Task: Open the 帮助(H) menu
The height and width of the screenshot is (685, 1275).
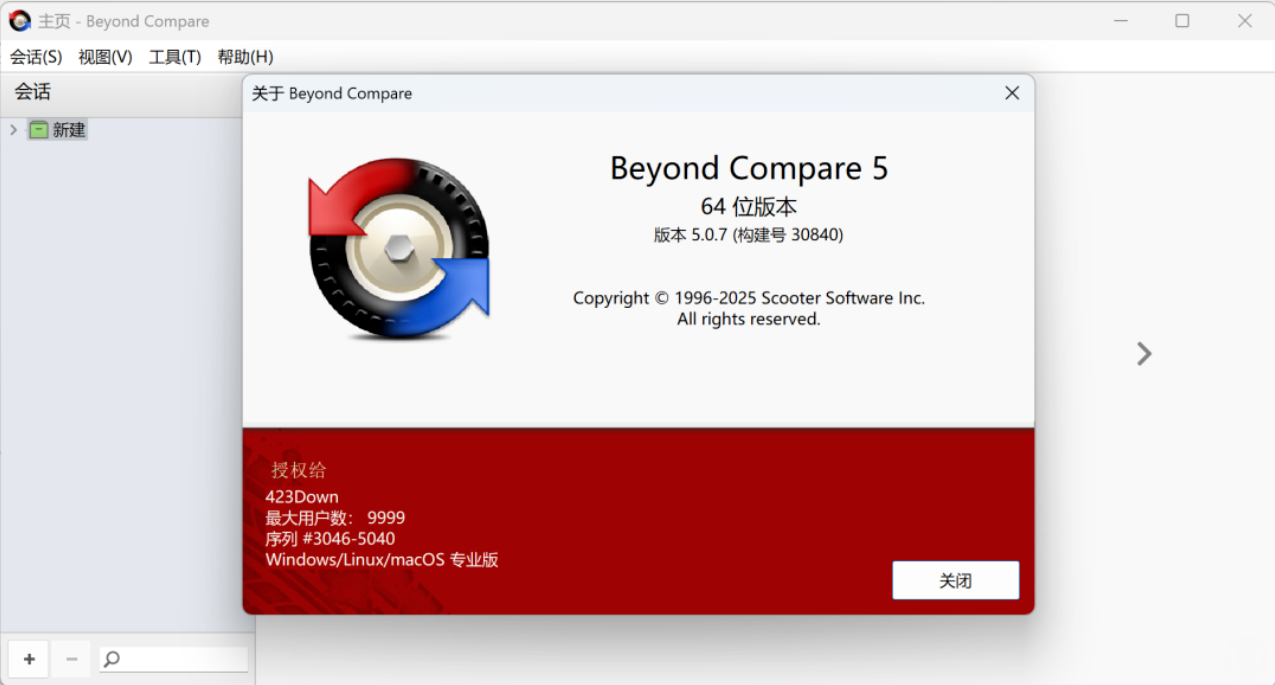Action: pyautogui.click(x=245, y=57)
